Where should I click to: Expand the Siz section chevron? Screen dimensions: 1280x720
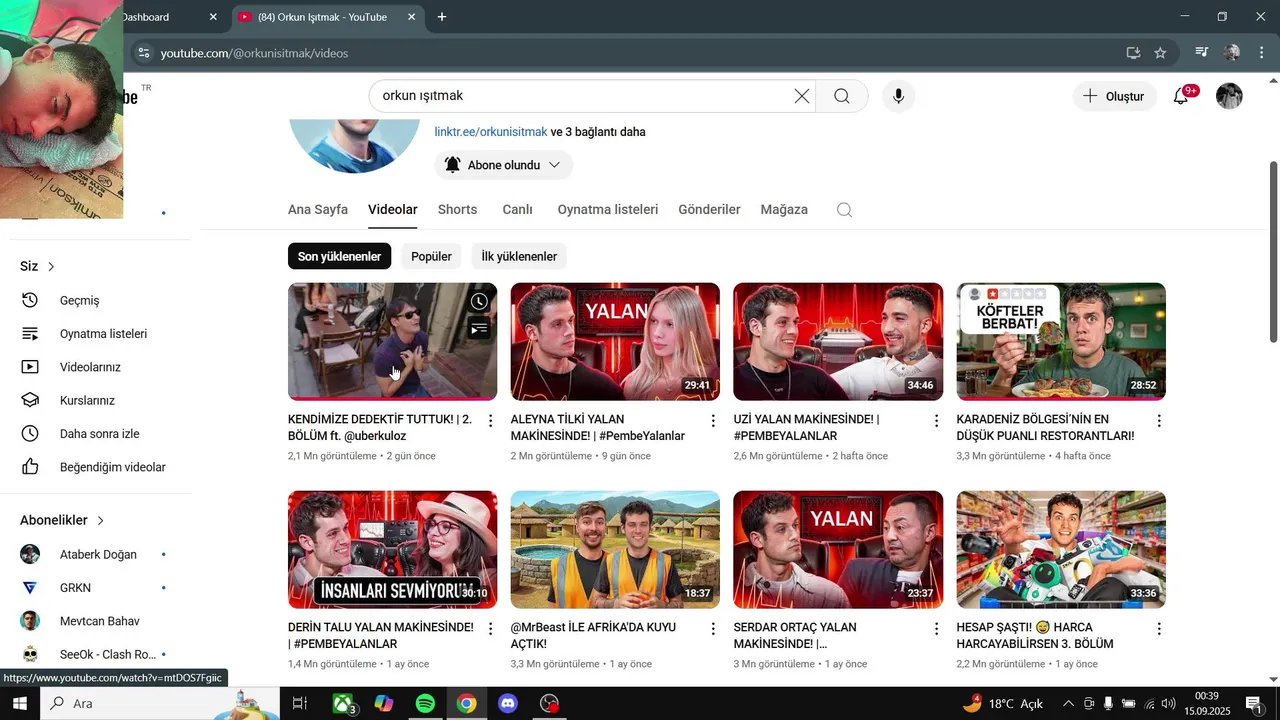(51, 267)
